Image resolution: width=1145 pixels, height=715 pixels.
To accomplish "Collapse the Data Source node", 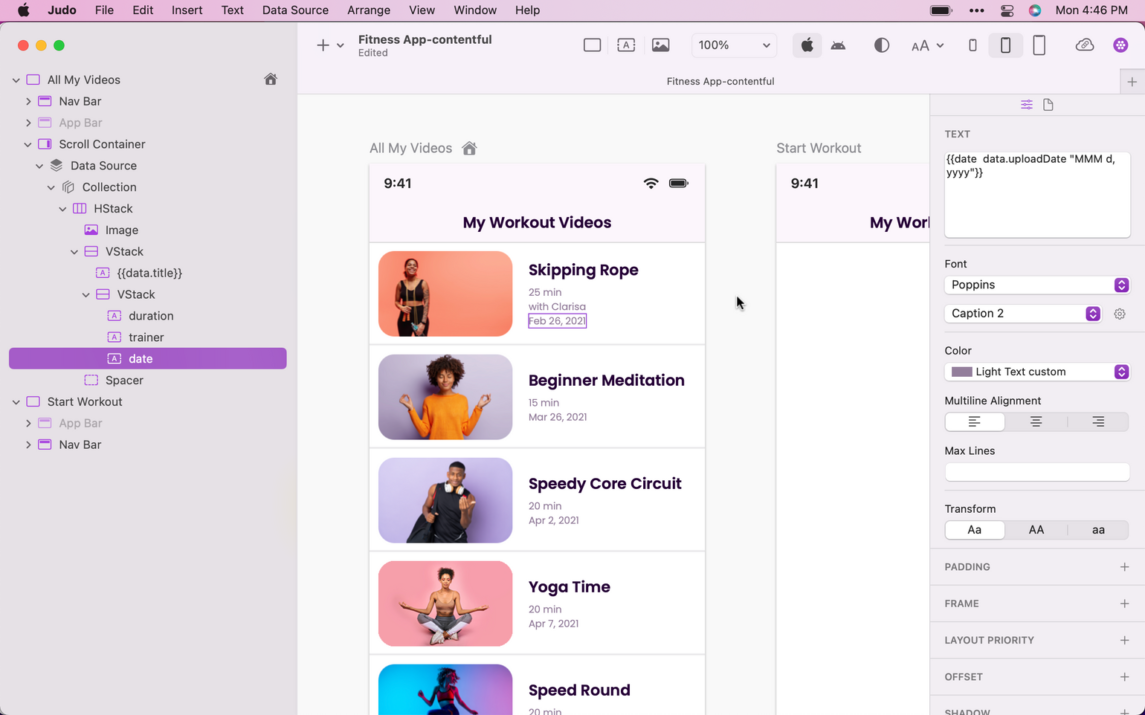I will (39, 166).
